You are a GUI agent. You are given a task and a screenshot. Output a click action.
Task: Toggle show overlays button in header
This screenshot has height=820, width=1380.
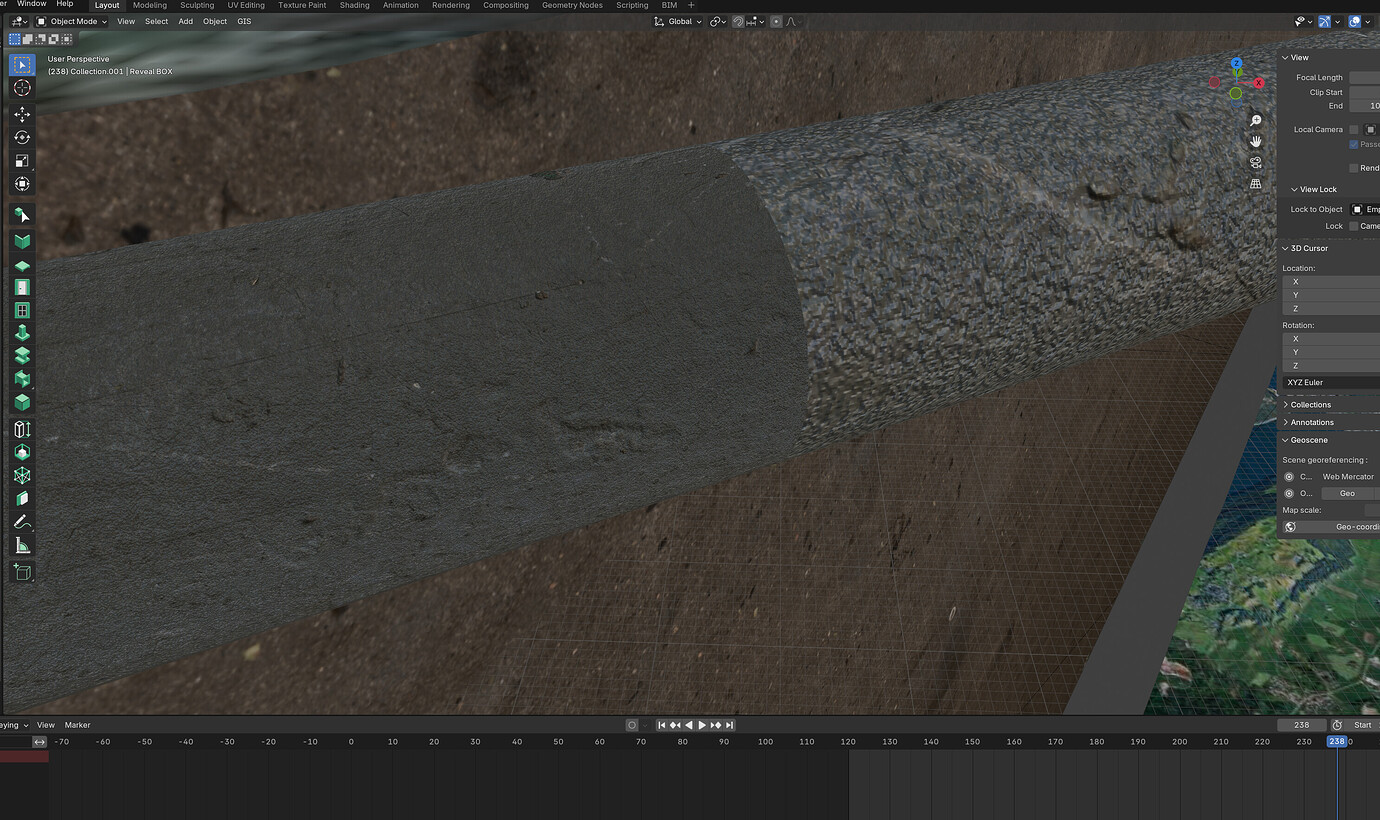click(1354, 21)
